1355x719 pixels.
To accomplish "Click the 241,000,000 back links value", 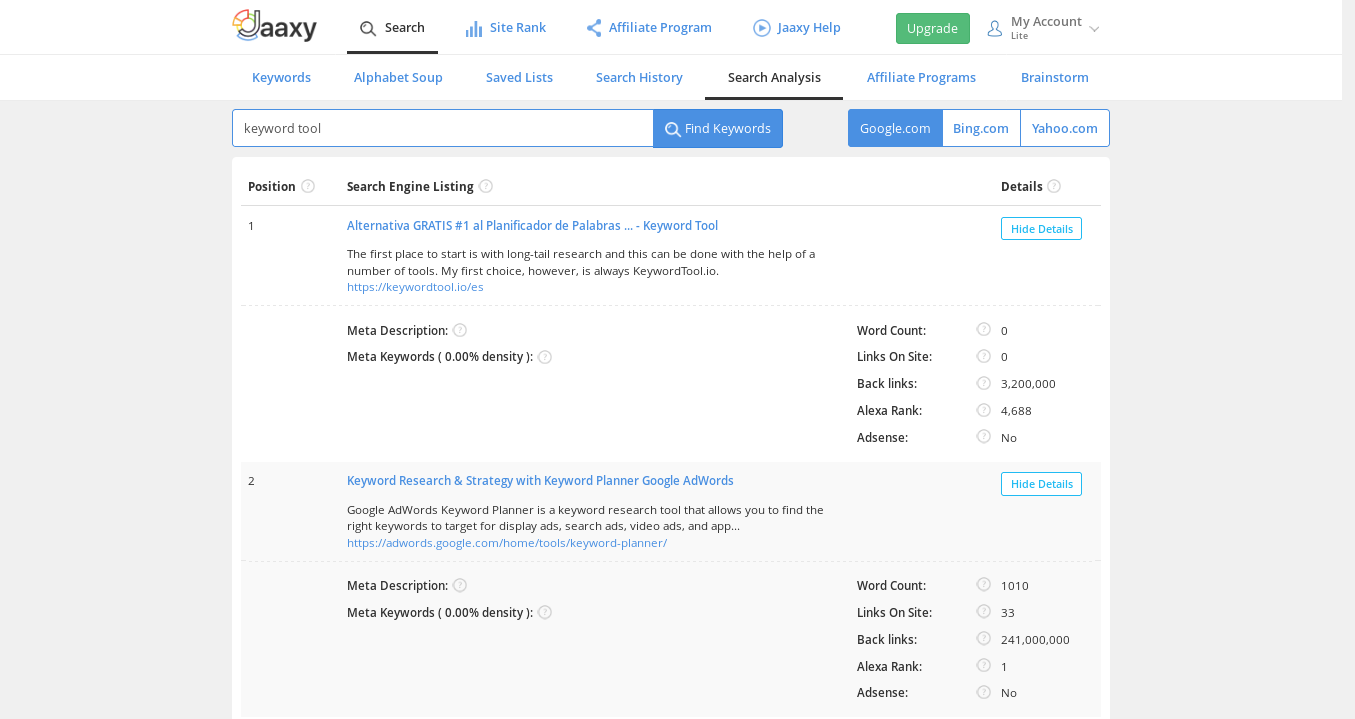I will (1035, 640).
